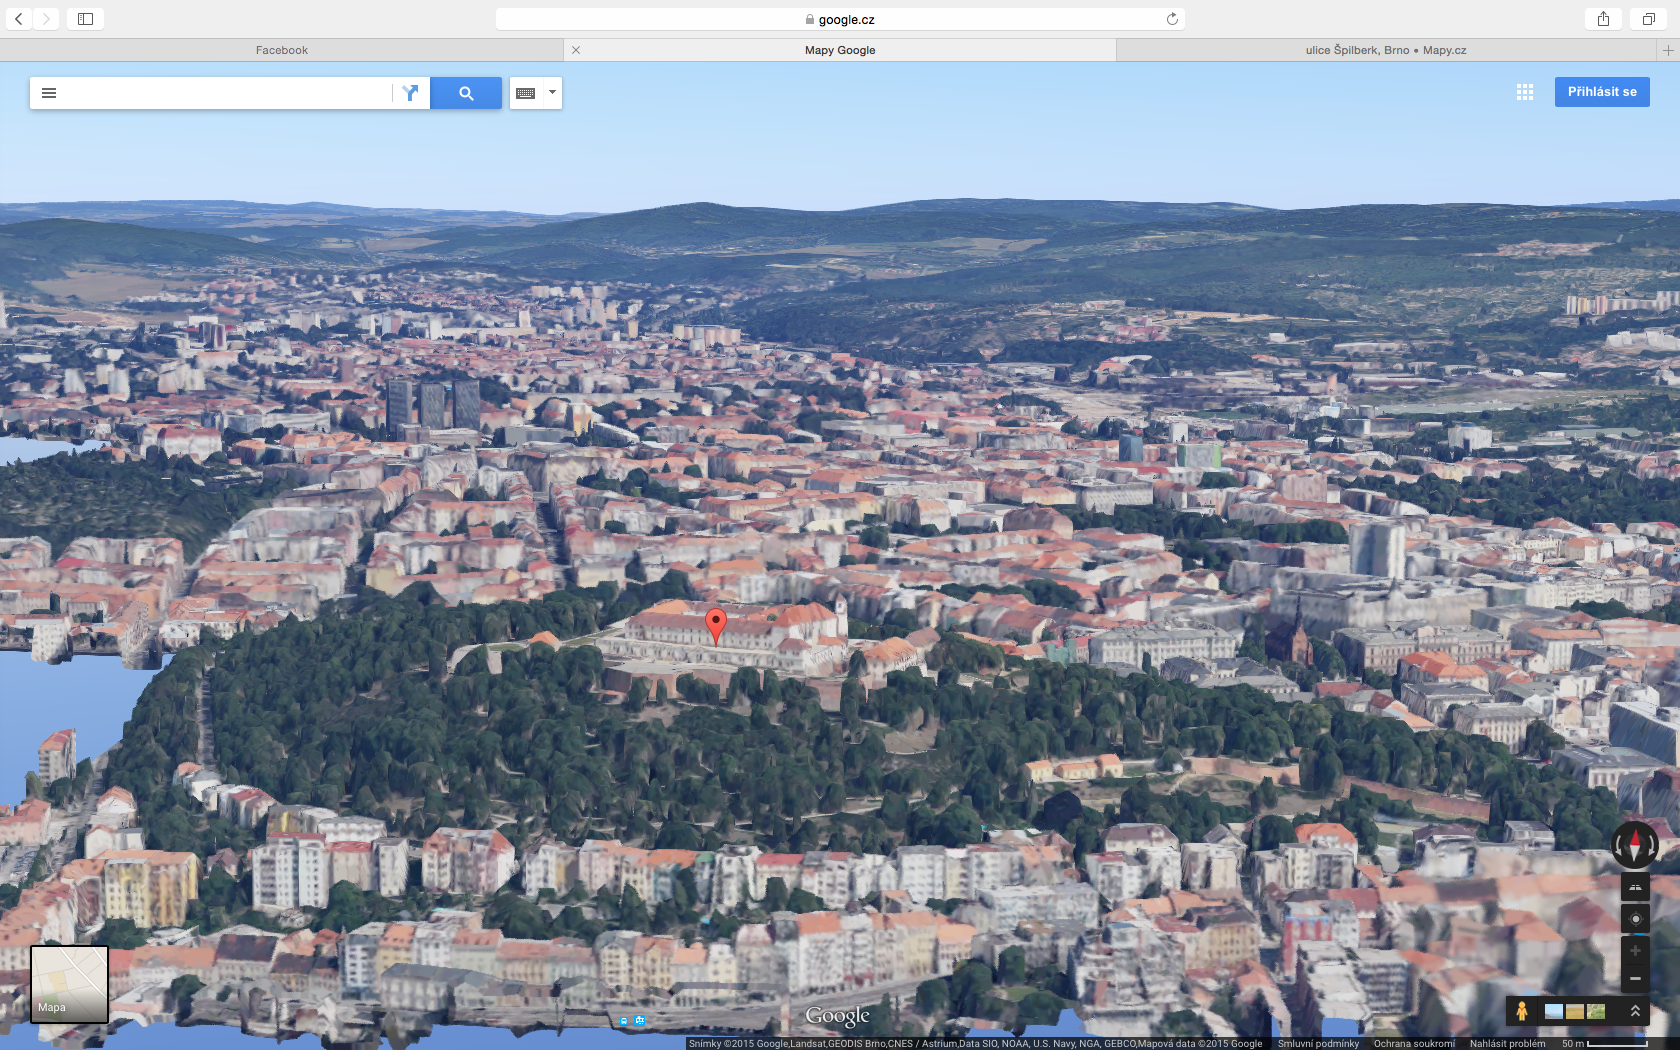Click the Google logo on the map

[x=838, y=1016]
